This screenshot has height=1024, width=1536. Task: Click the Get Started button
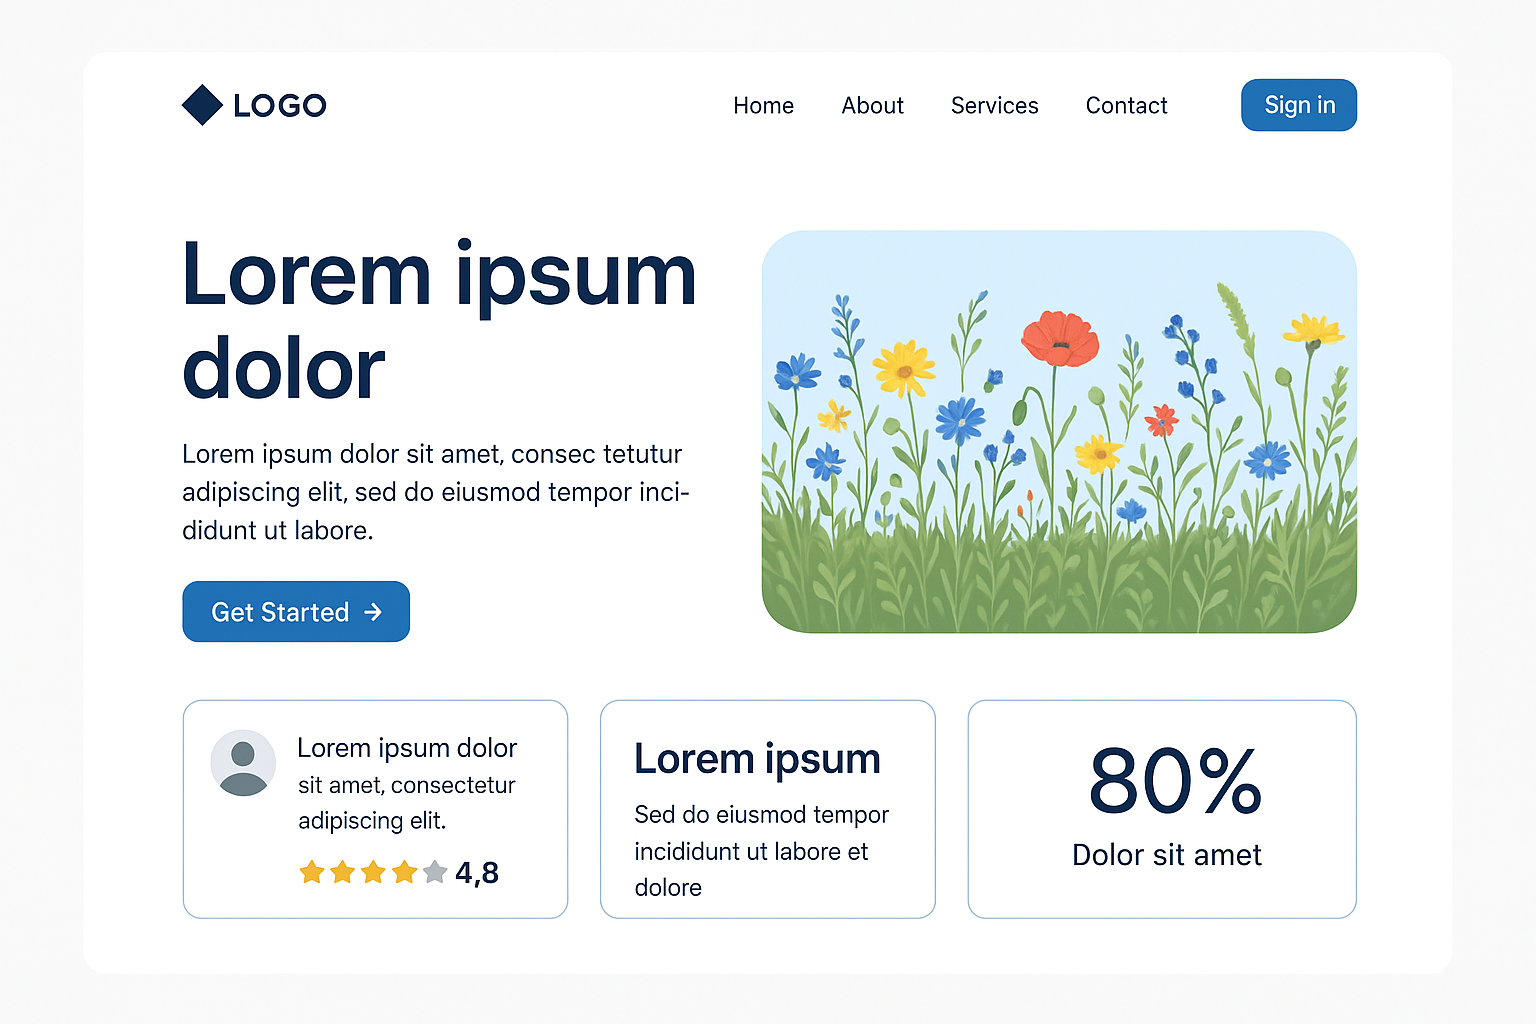pos(296,612)
